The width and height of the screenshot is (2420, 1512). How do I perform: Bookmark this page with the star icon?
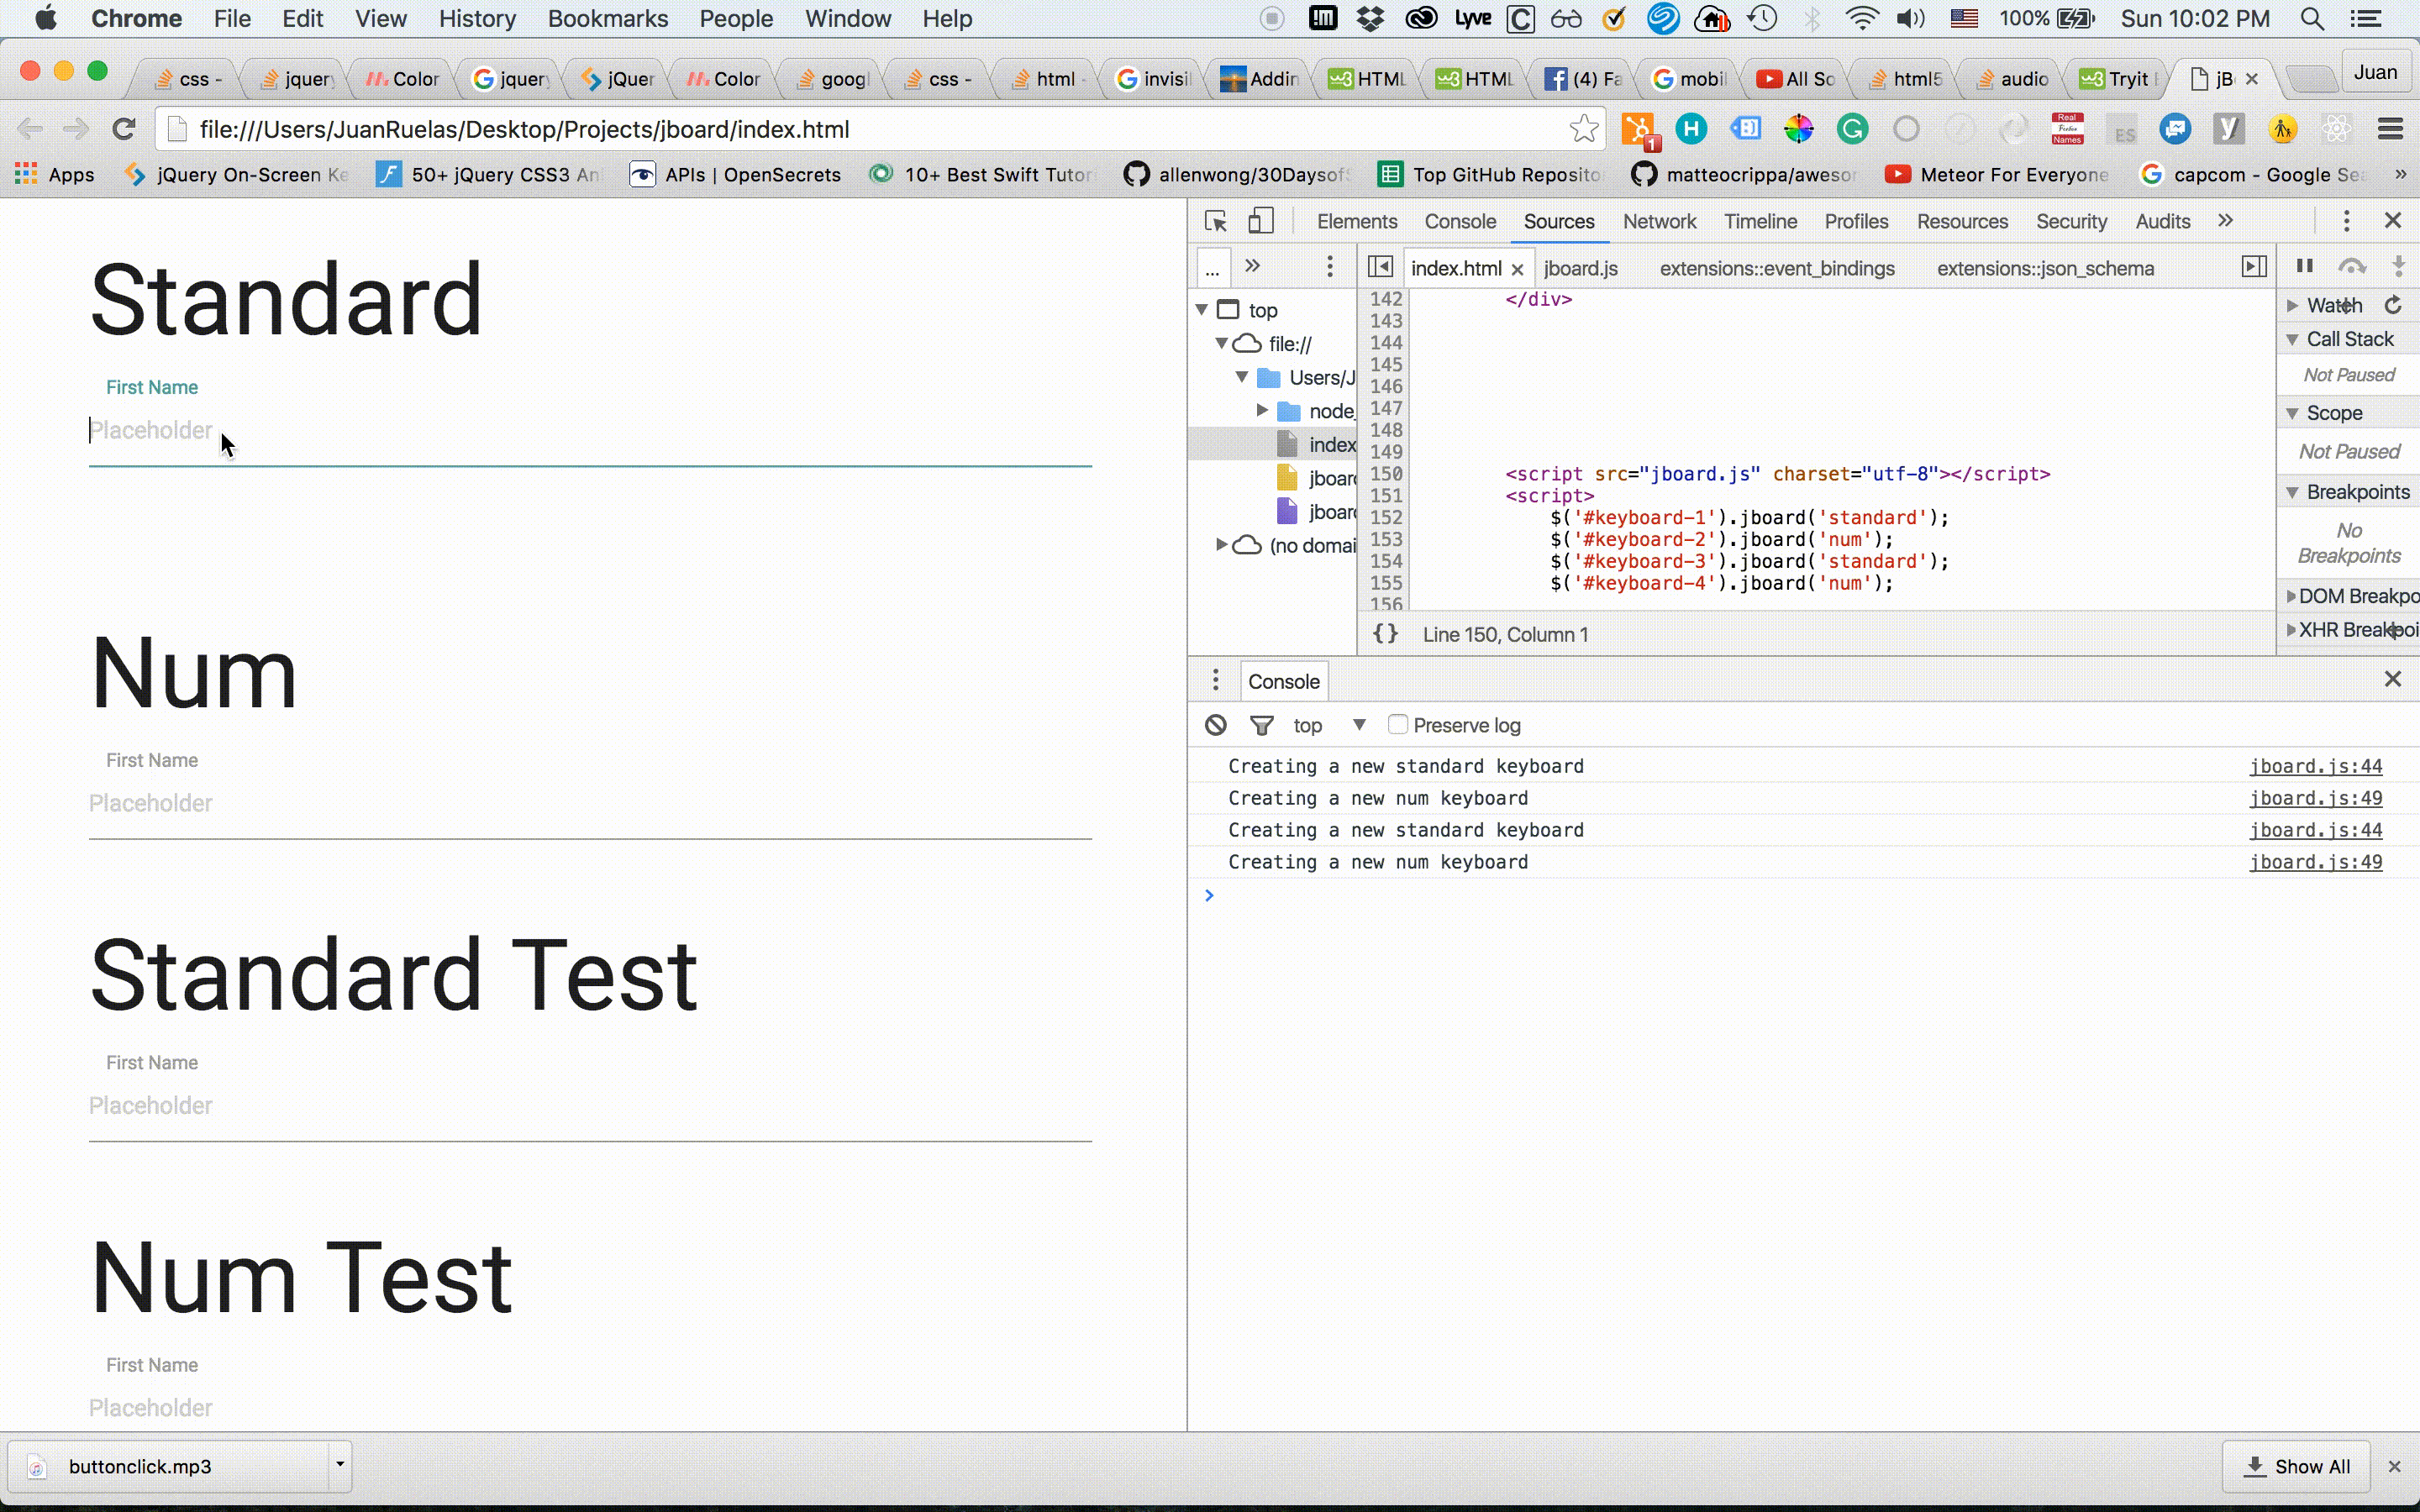(x=1583, y=129)
